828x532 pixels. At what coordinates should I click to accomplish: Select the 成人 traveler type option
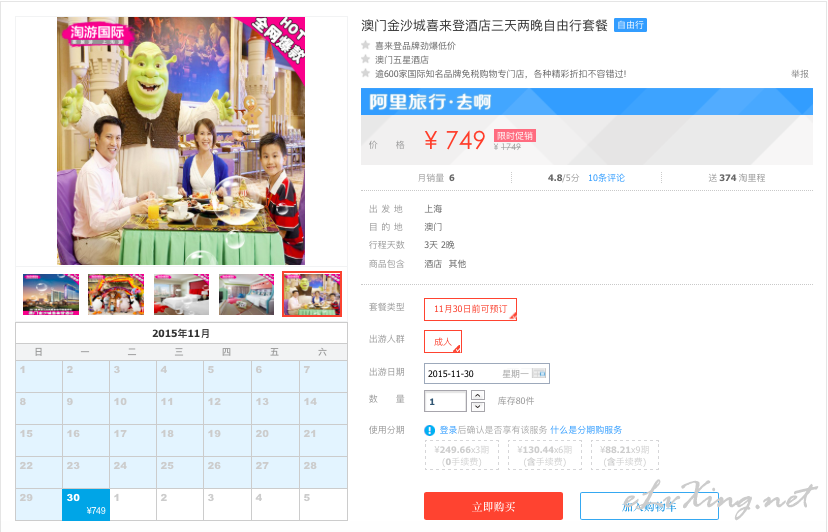click(443, 341)
